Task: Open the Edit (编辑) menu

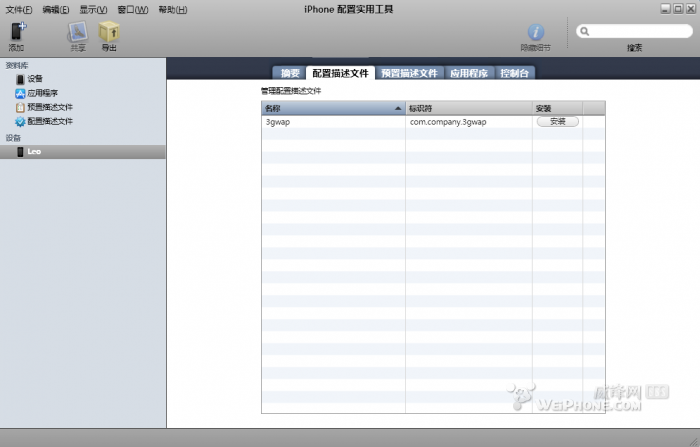Action: coord(56,9)
